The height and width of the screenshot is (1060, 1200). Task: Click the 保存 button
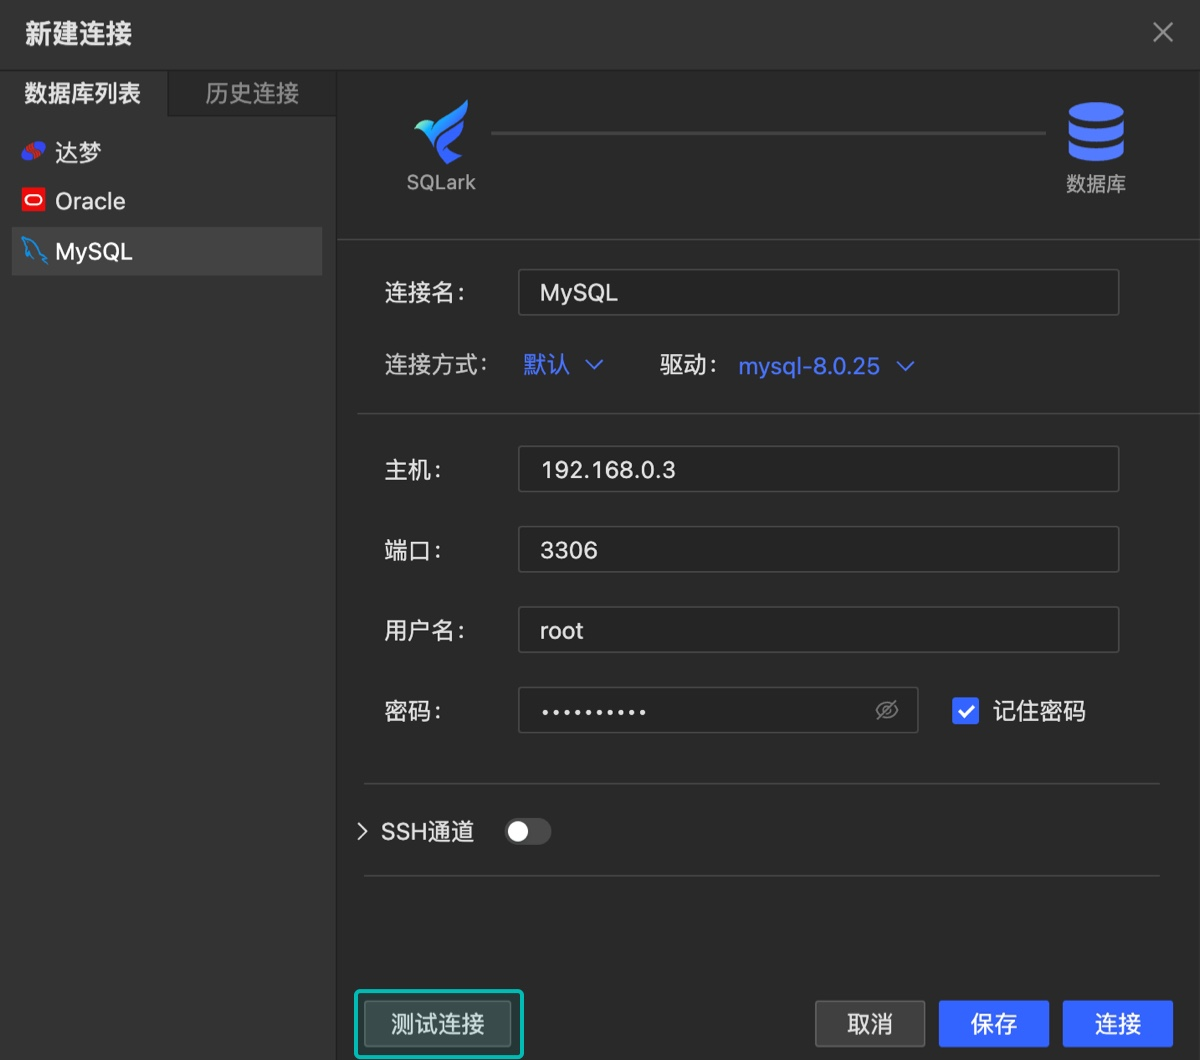[994, 1024]
